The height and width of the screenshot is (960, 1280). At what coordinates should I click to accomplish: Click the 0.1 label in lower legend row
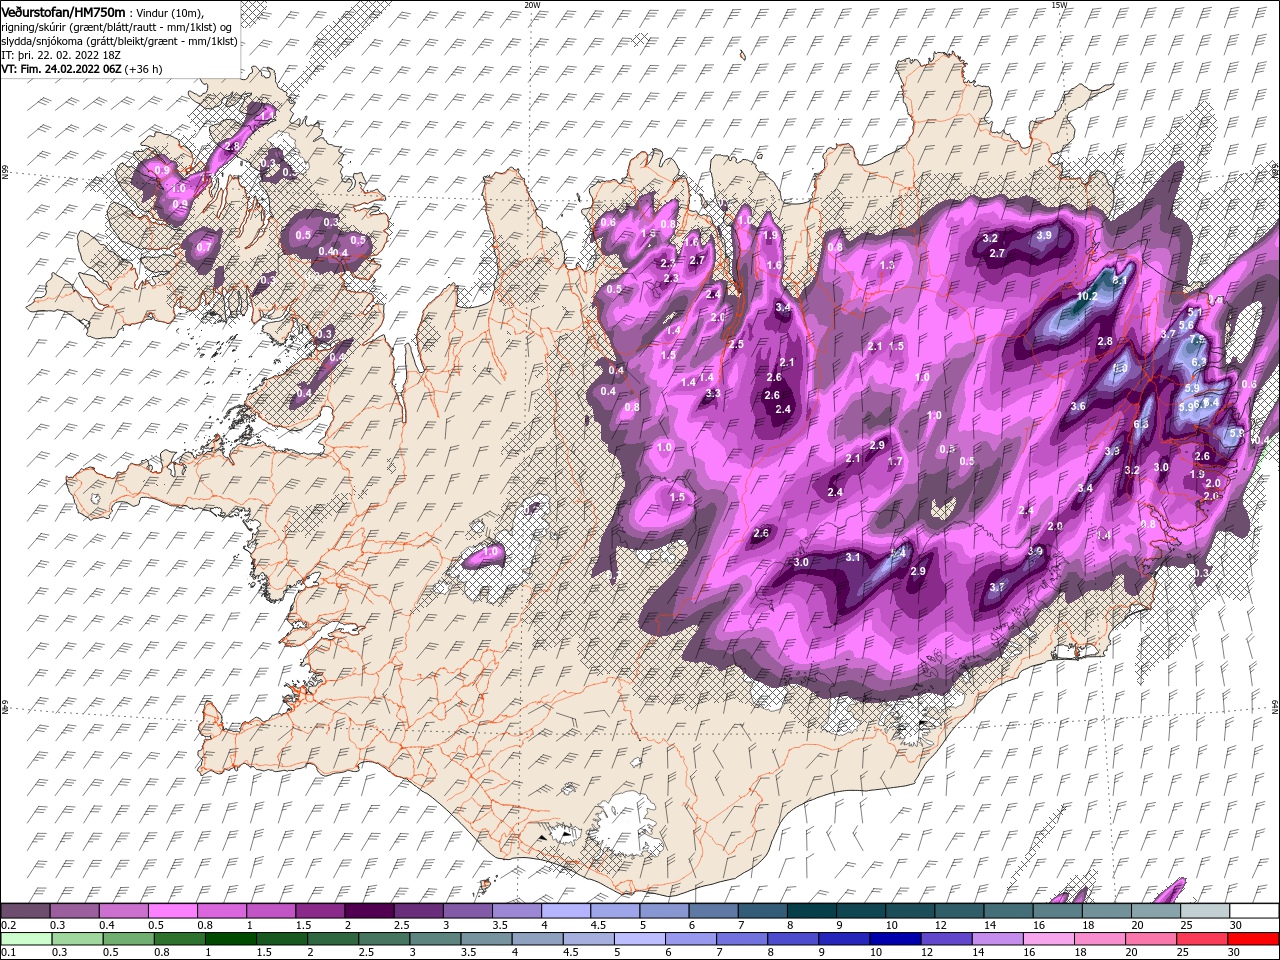pyautogui.click(x=9, y=953)
